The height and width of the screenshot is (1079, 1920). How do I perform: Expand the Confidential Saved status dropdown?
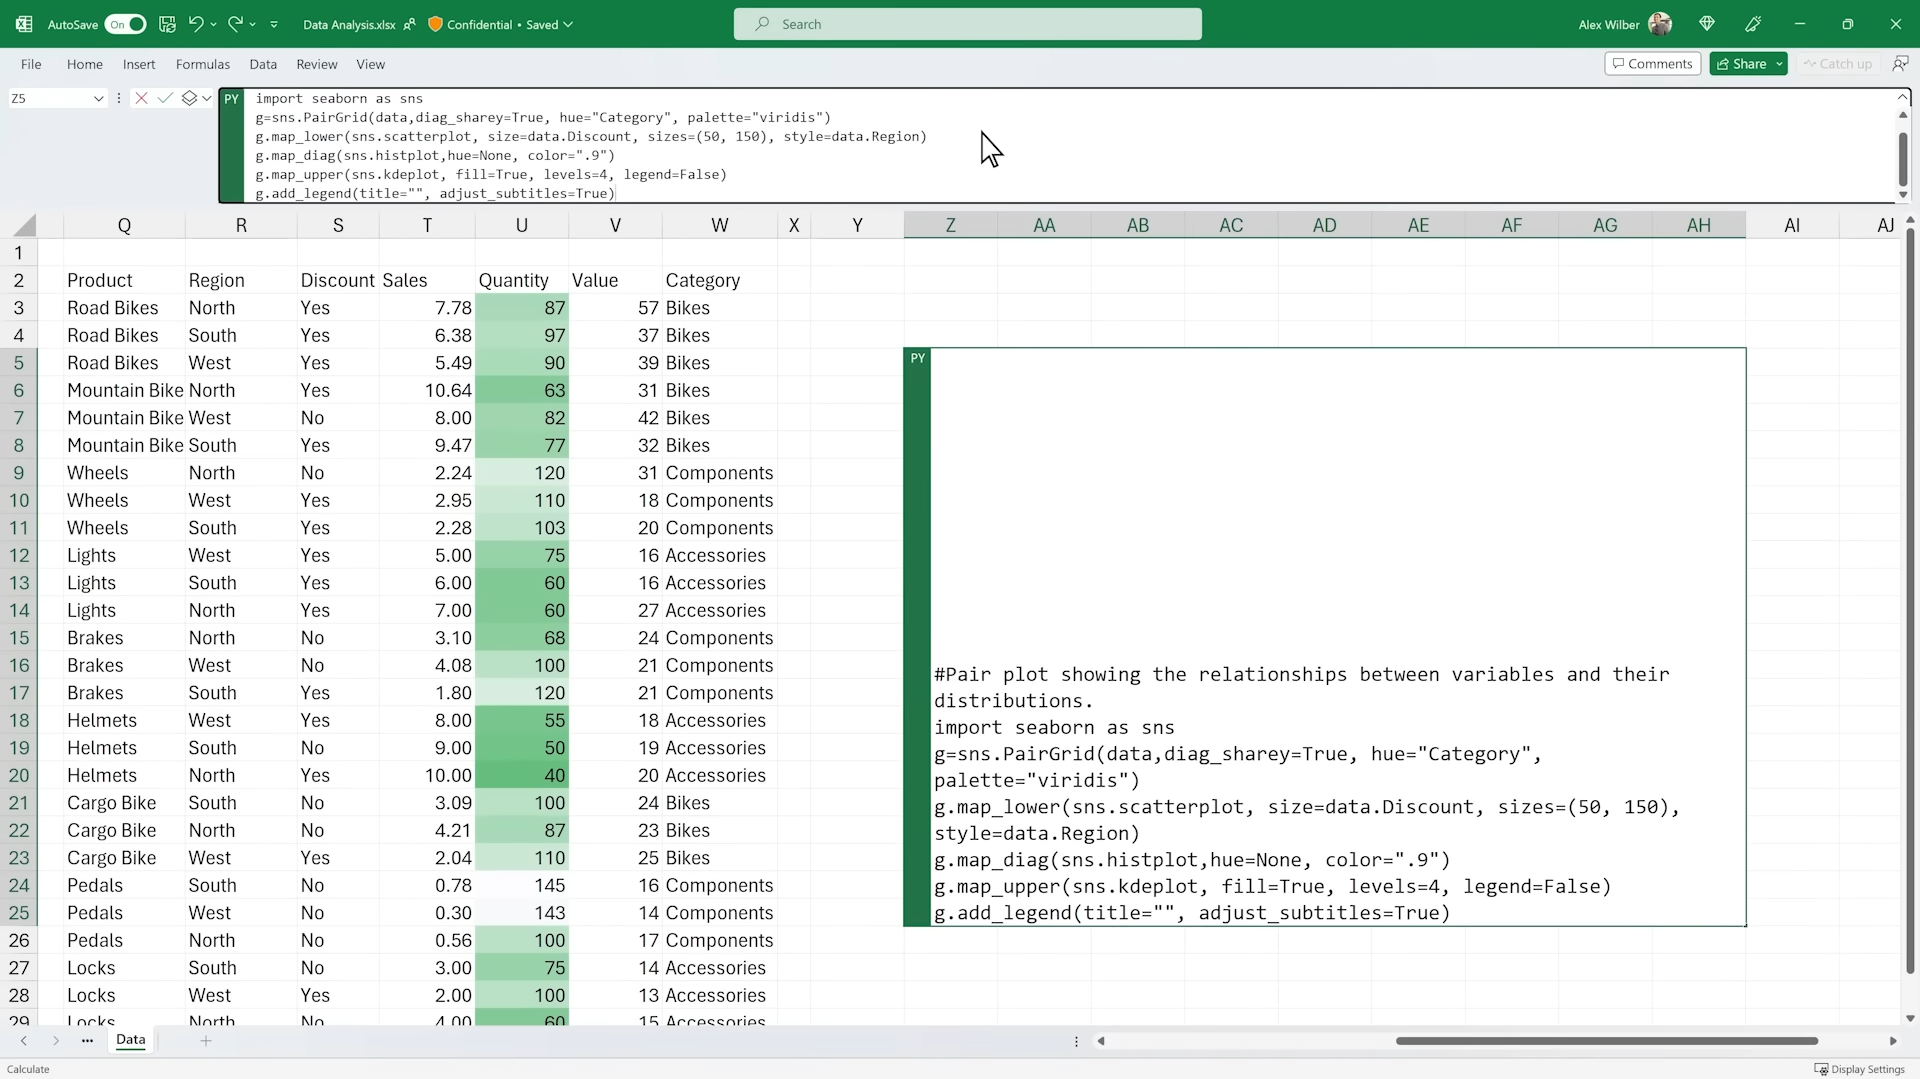pyautogui.click(x=568, y=24)
